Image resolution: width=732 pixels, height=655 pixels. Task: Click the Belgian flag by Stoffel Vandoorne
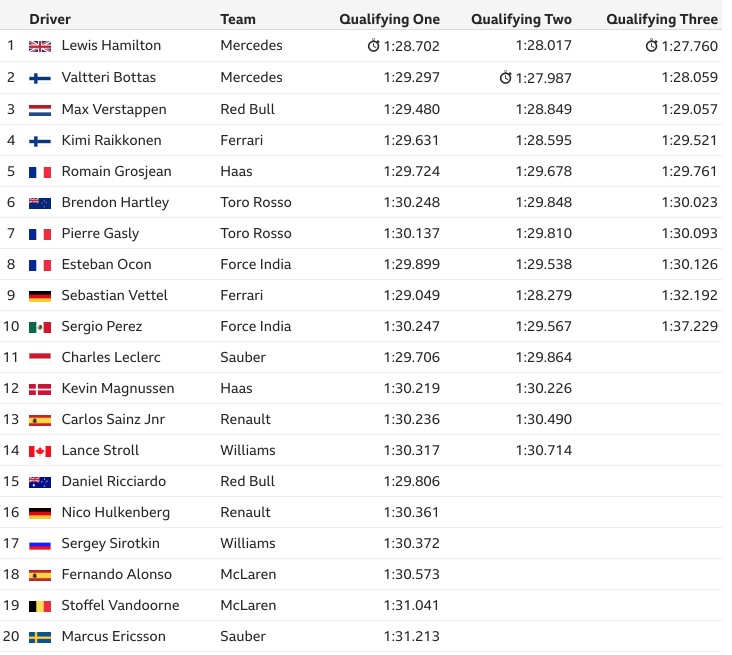tap(40, 606)
